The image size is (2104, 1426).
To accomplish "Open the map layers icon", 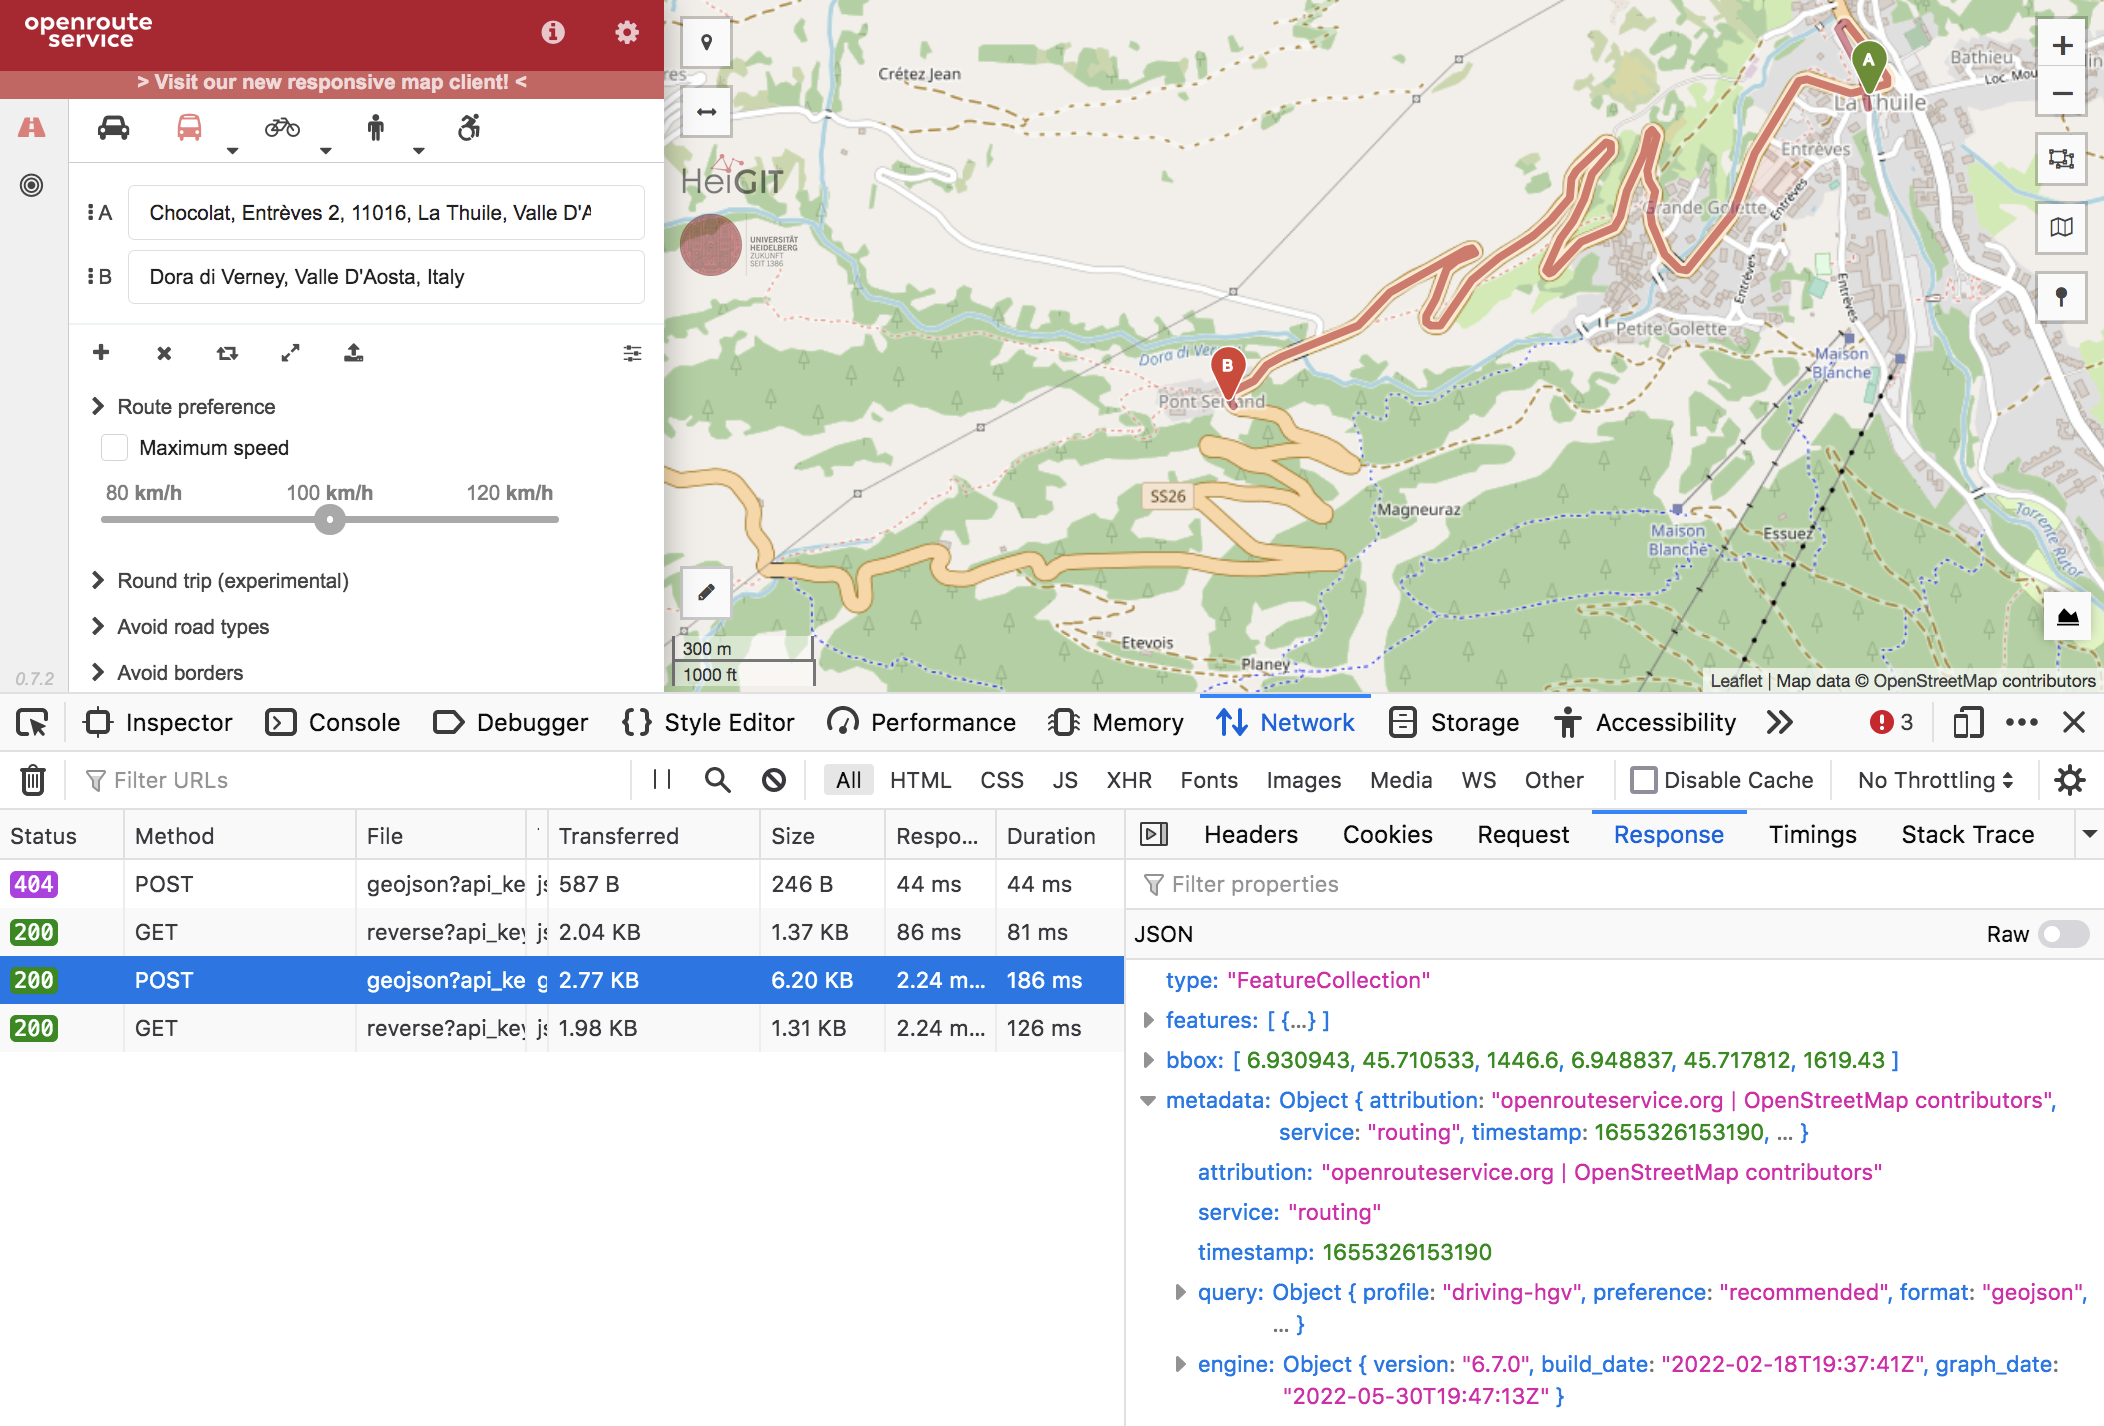I will 2061,228.
